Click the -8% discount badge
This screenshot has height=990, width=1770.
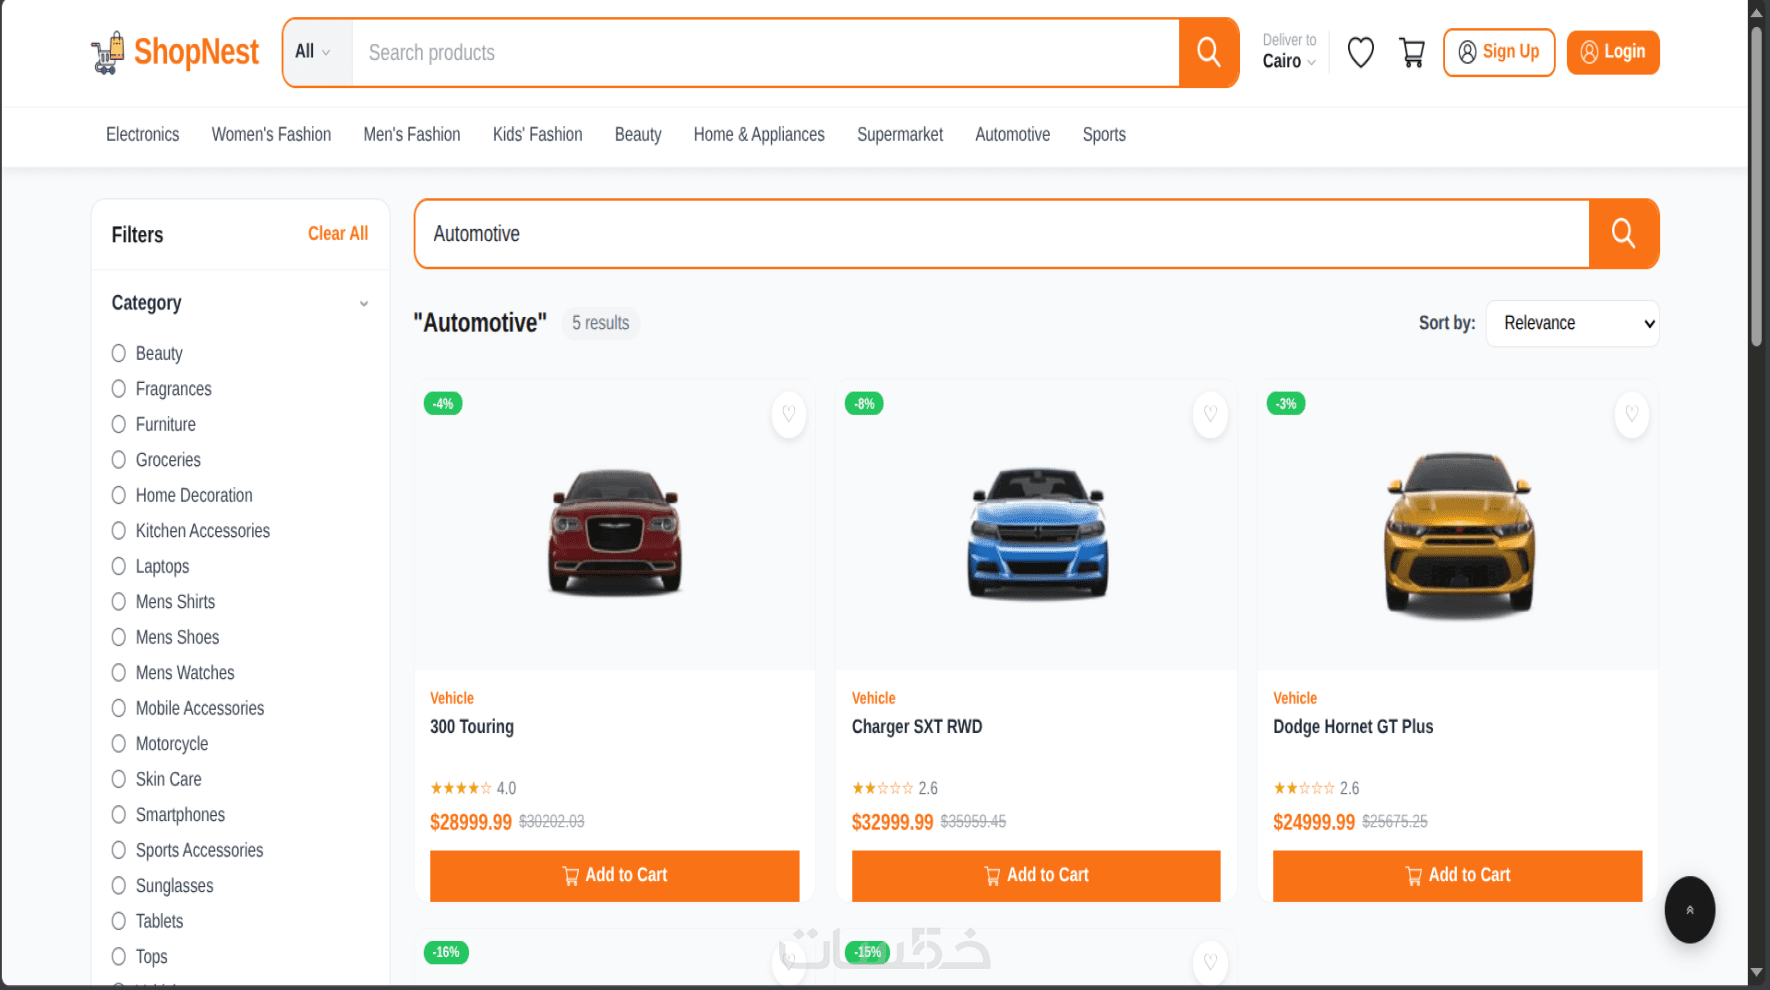click(x=865, y=404)
